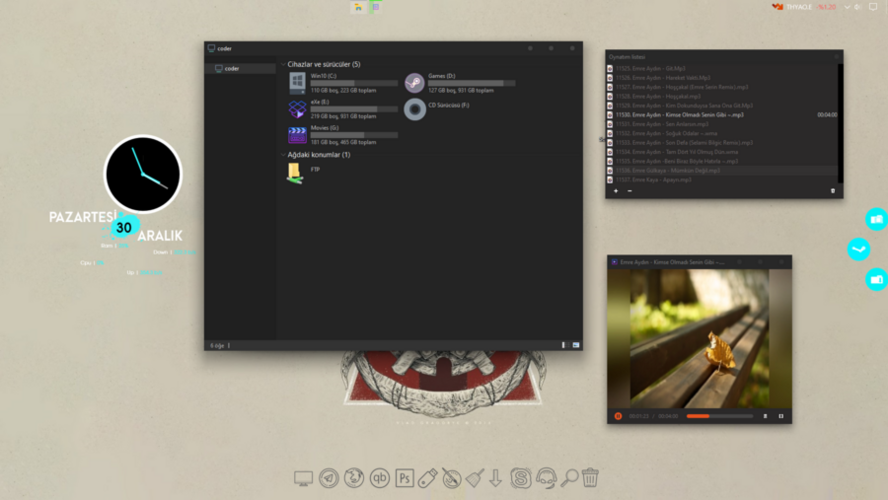
Task: Launch Telegram from the dock
Action: click(x=329, y=478)
